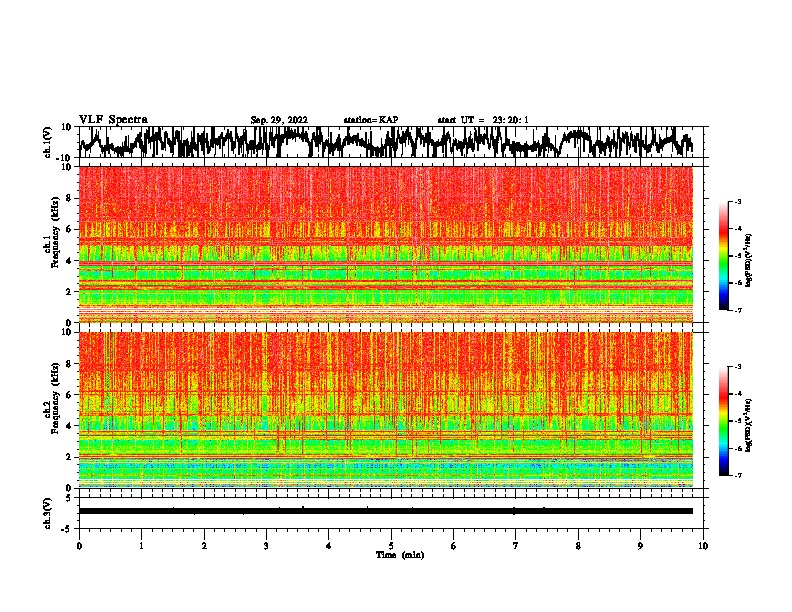Click the ch.1 PSD color scale bar
This screenshot has width=792, height=612.
click(x=723, y=256)
